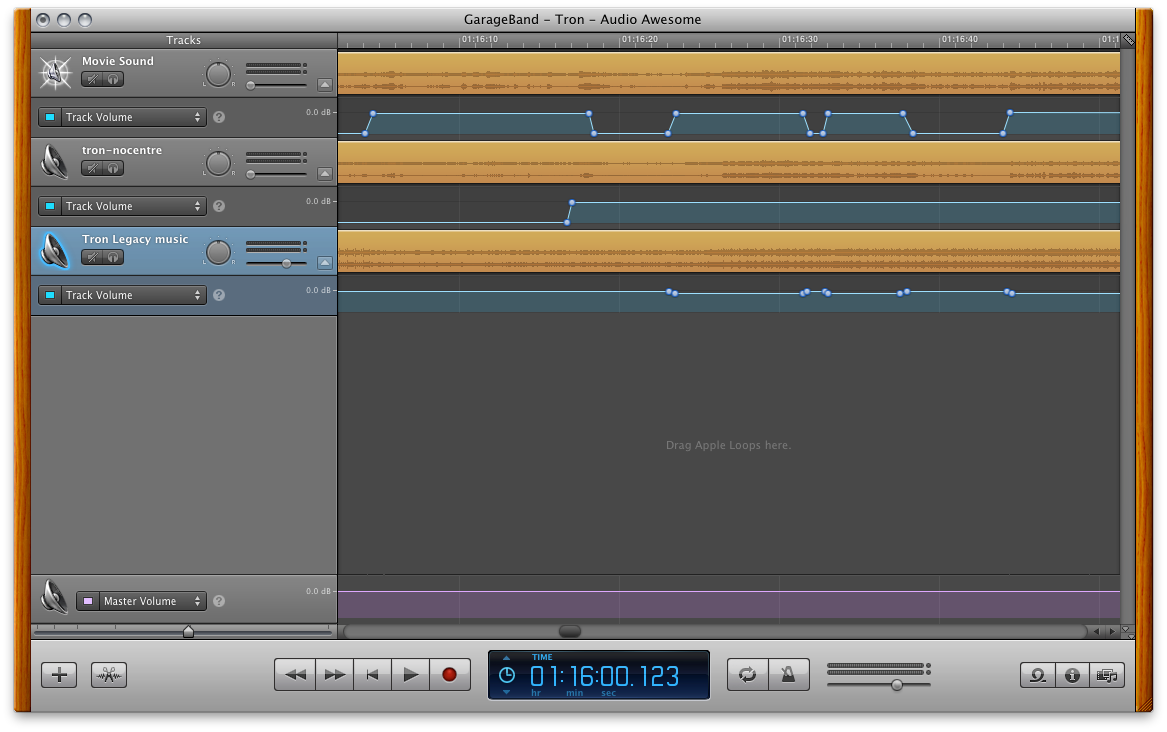Rewind the playhead

tap(295, 675)
